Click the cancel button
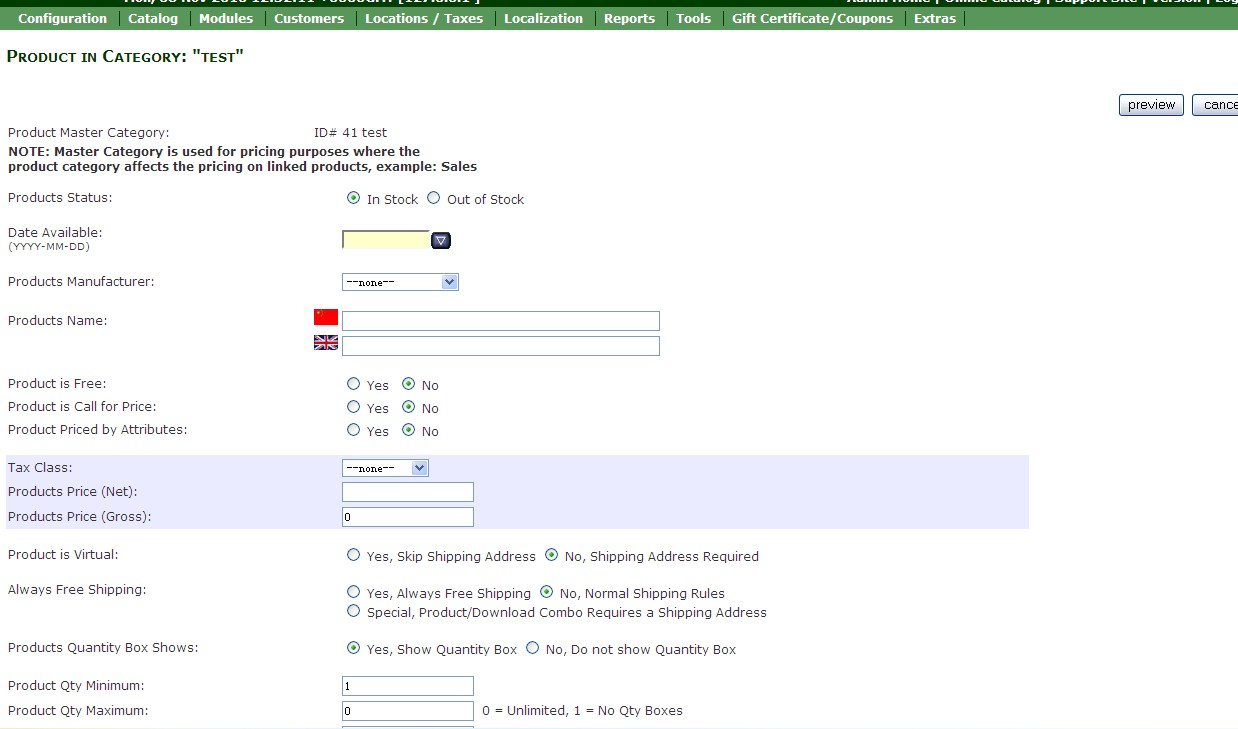 tap(1216, 105)
